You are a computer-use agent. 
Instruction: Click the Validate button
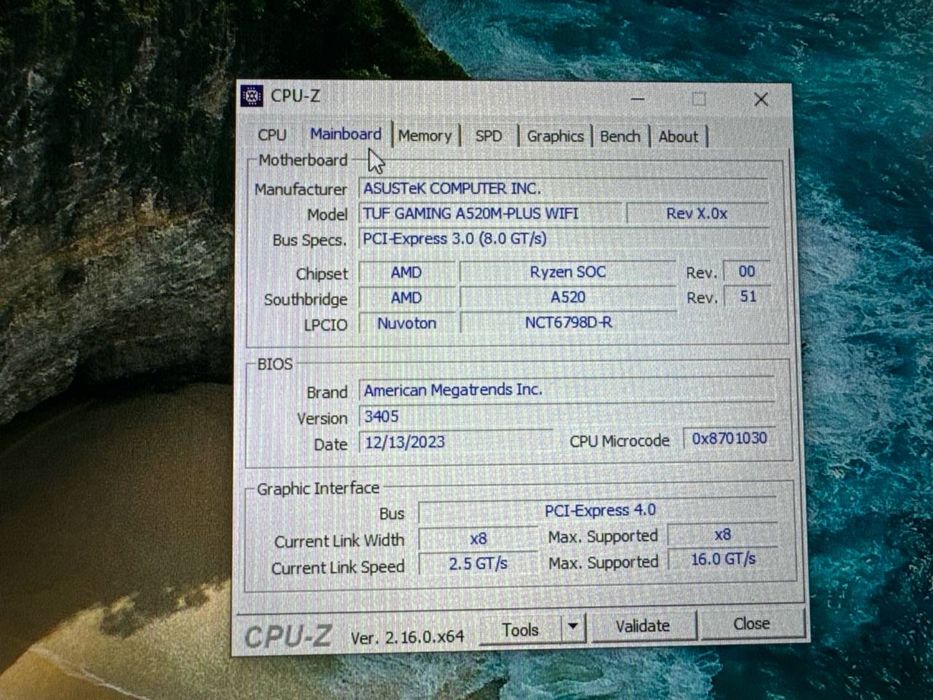tap(643, 626)
